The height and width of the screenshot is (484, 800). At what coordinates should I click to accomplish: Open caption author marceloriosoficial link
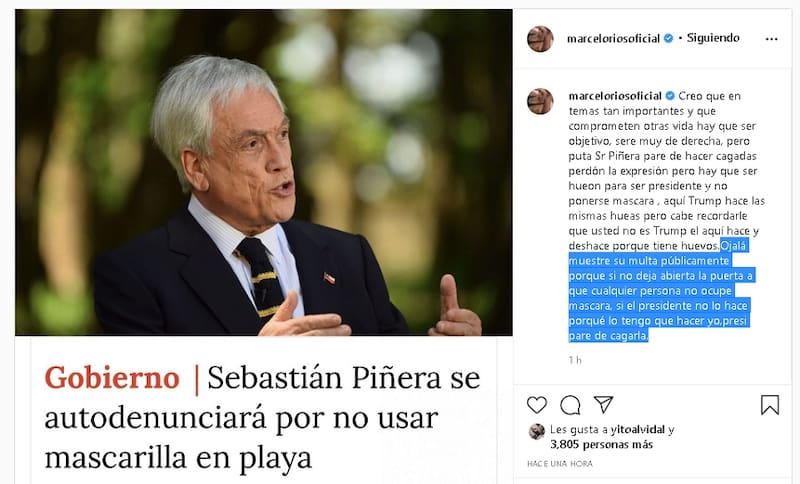[x=615, y=96]
